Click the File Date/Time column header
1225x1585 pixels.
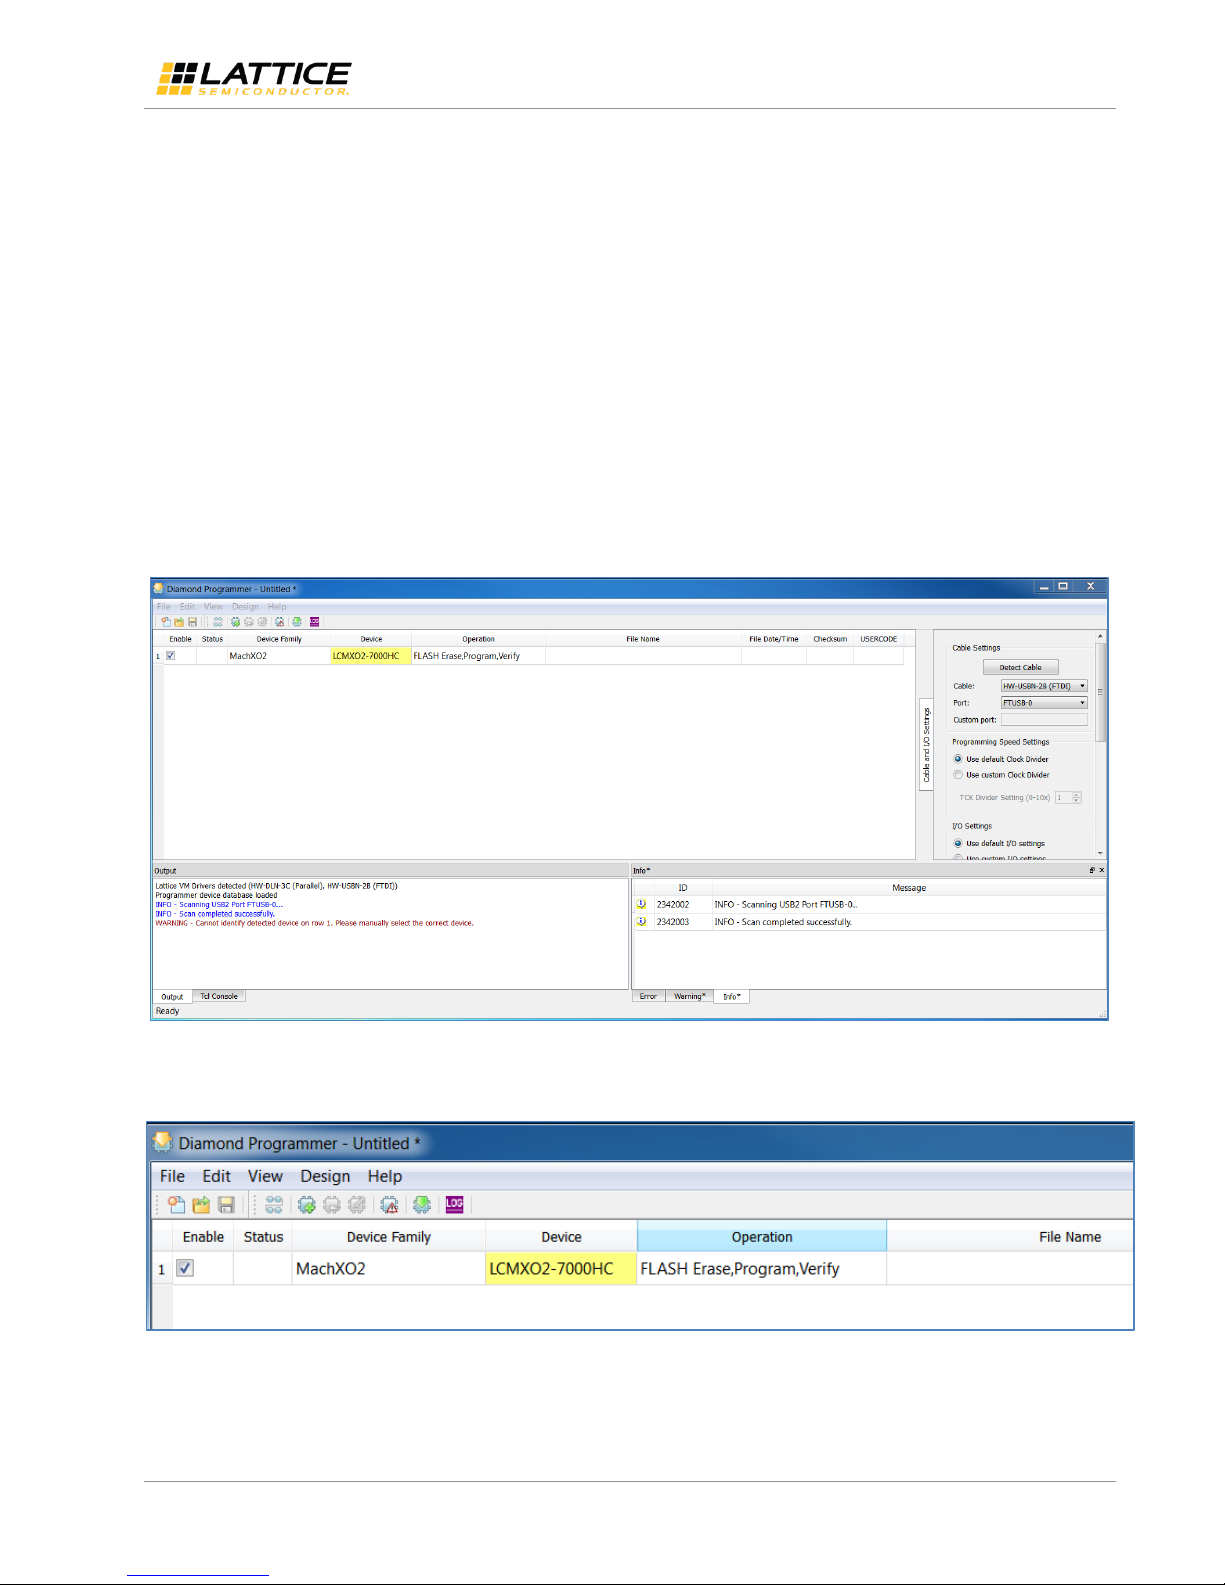coord(774,639)
